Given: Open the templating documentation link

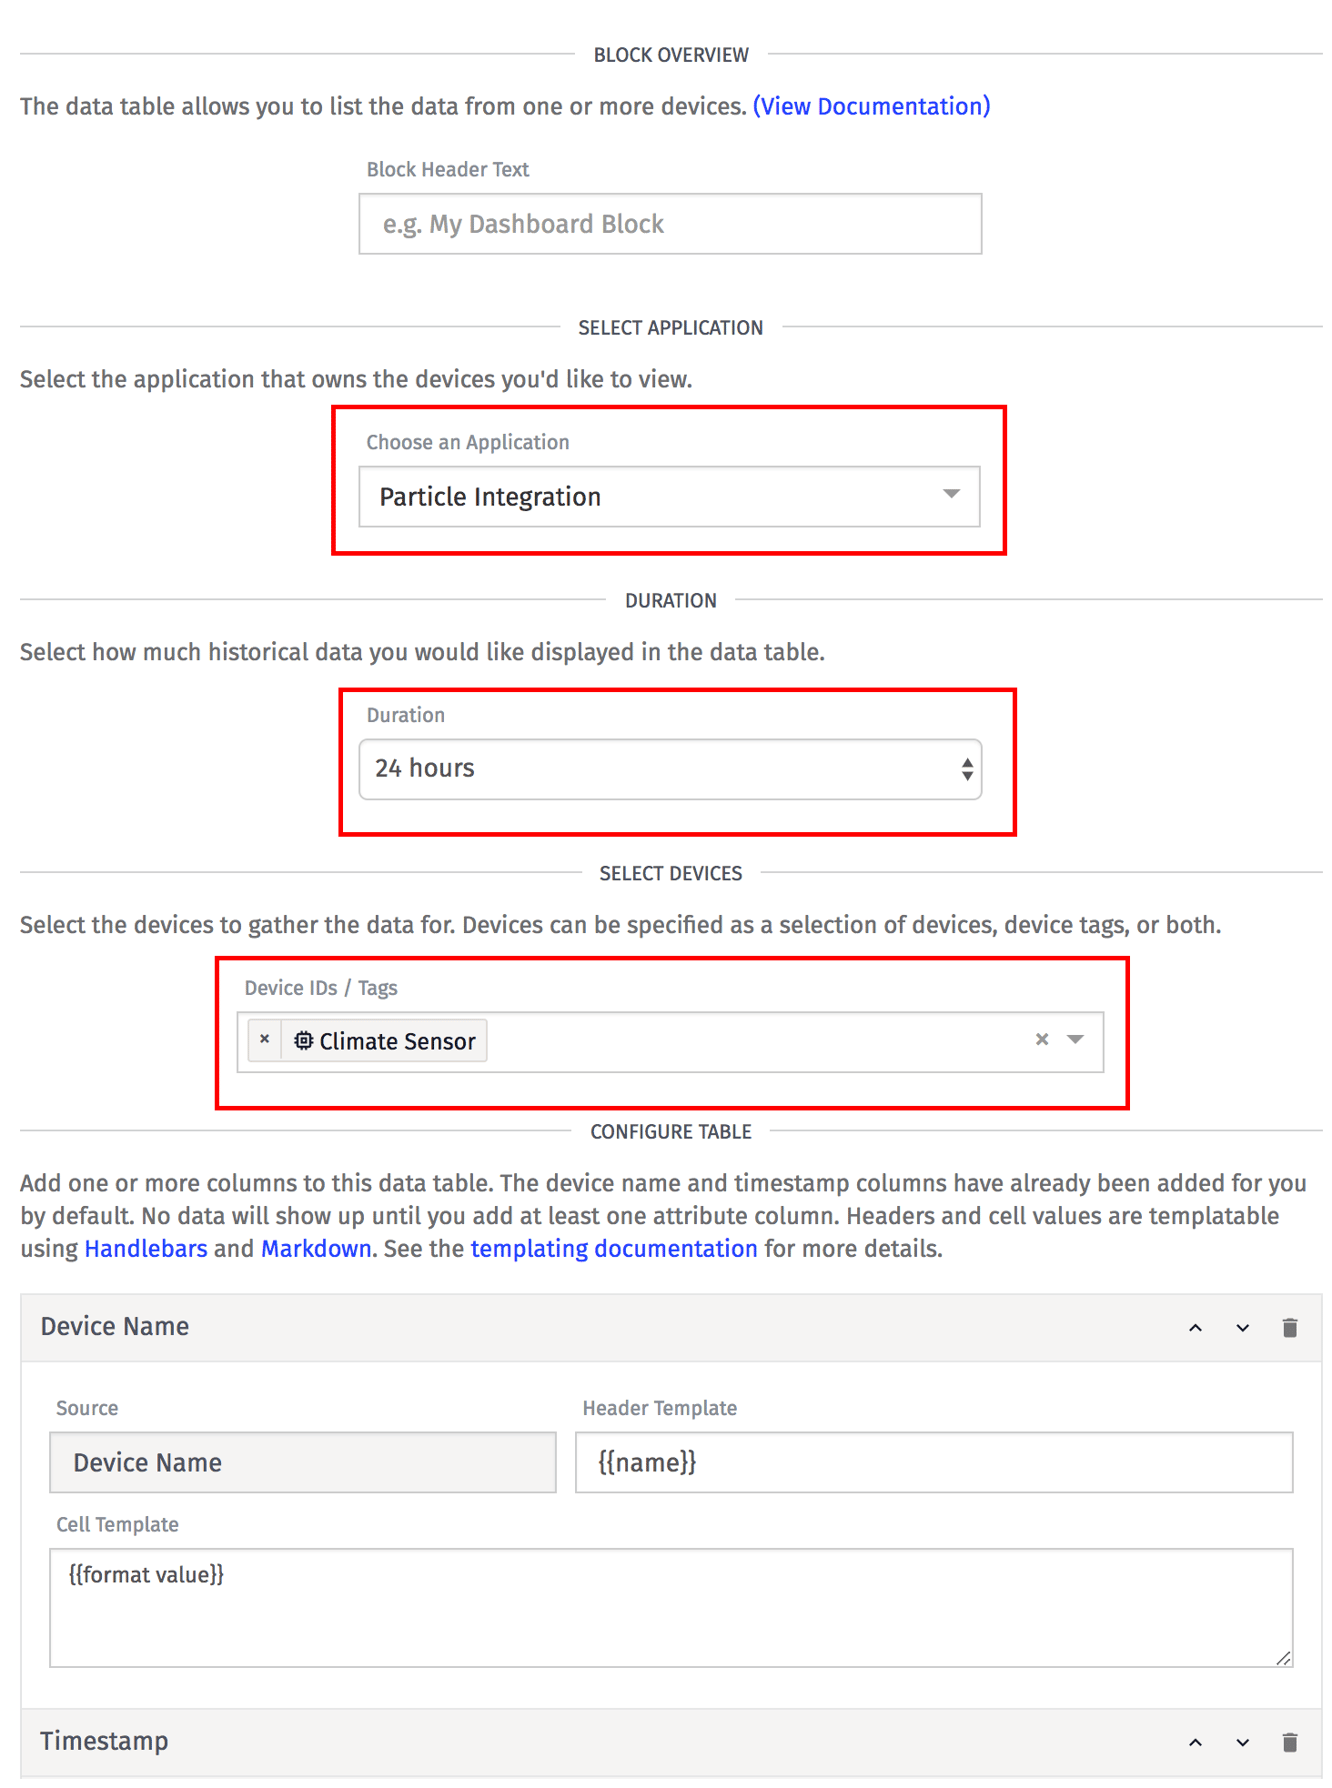Looking at the screenshot, I should pyautogui.click(x=613, y=1249).
